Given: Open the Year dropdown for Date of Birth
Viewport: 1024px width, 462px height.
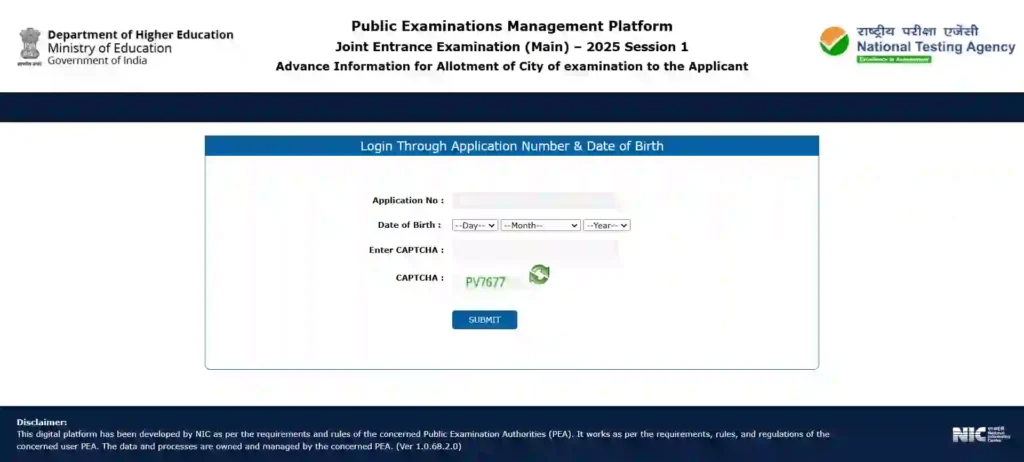Looking at the screenshot, I should [x=607, y=225].
